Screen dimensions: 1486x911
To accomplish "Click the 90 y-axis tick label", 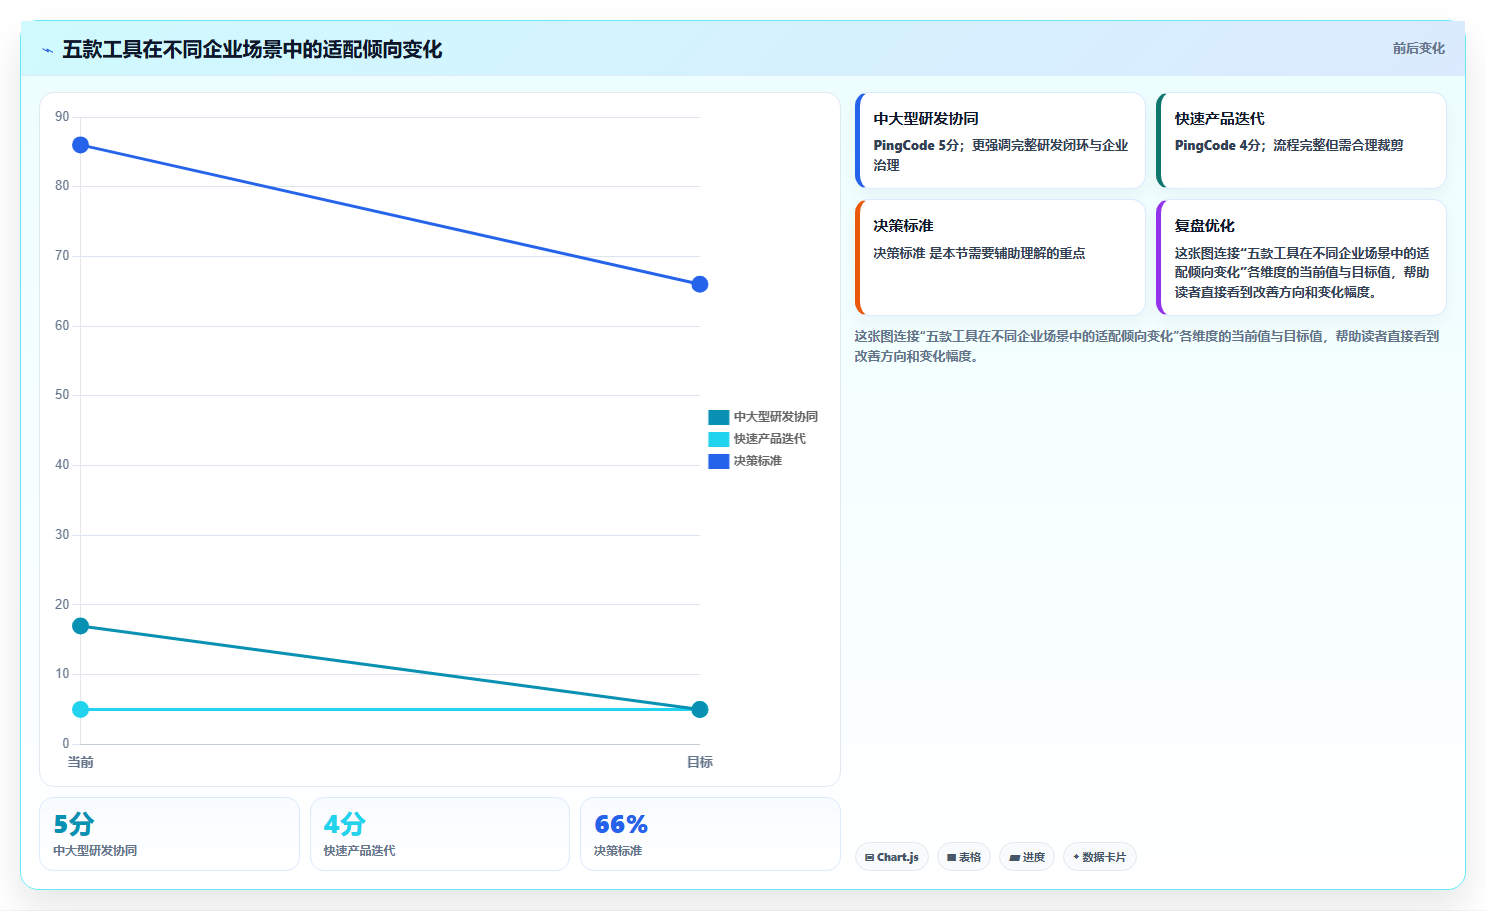I will tap(62, 117).
